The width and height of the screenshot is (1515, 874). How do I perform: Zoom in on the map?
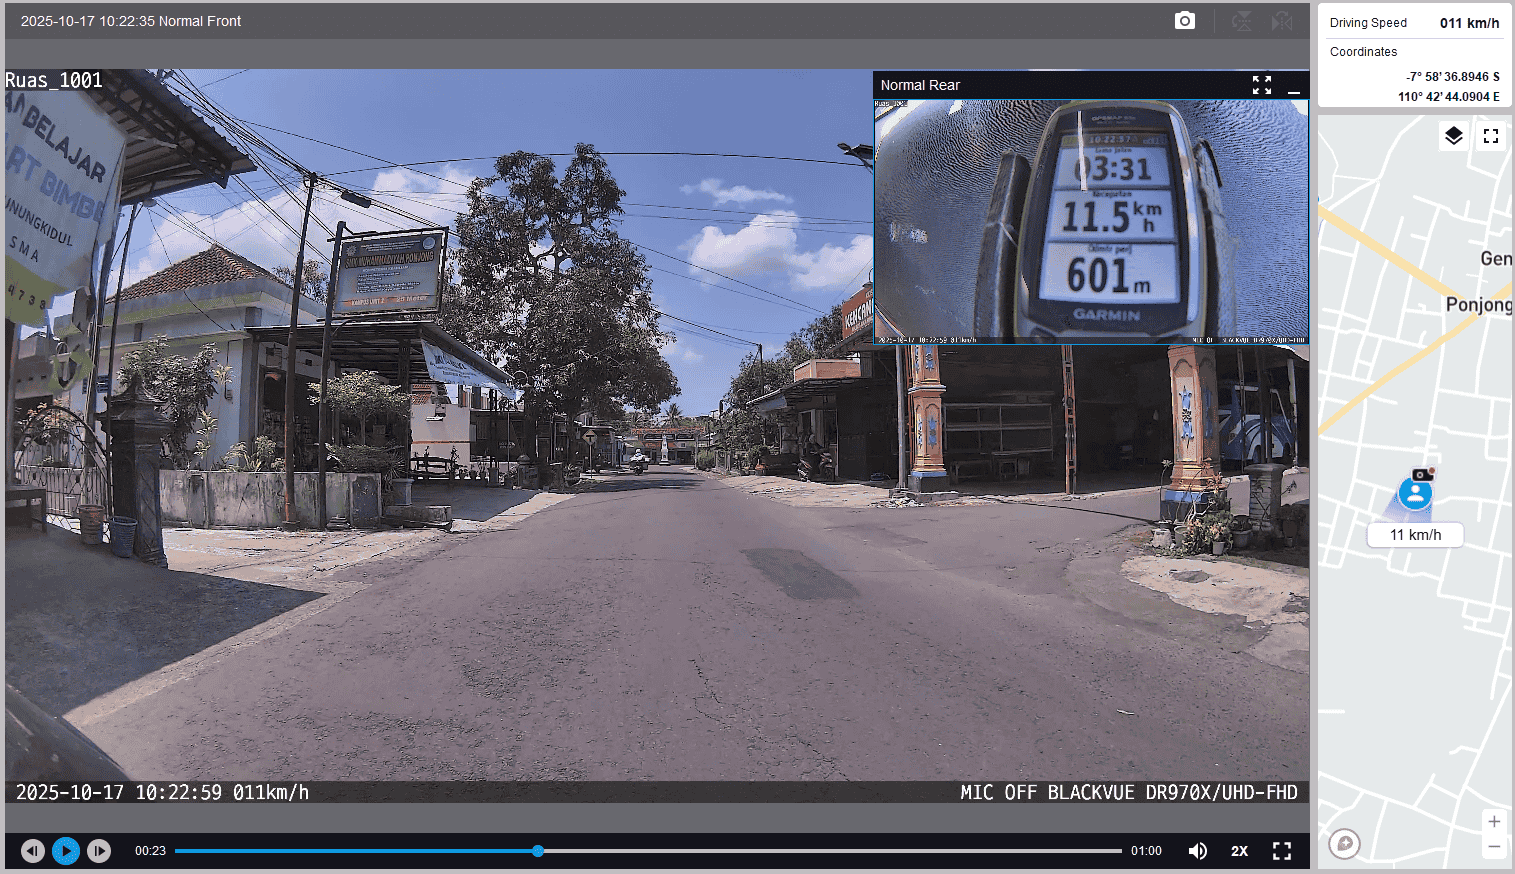[x=1493, y=822]
